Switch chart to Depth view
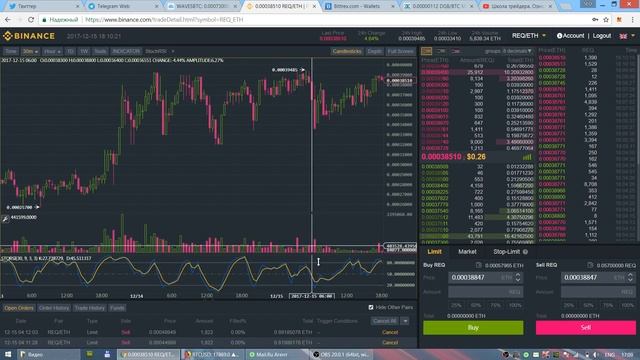 point(374,51)
